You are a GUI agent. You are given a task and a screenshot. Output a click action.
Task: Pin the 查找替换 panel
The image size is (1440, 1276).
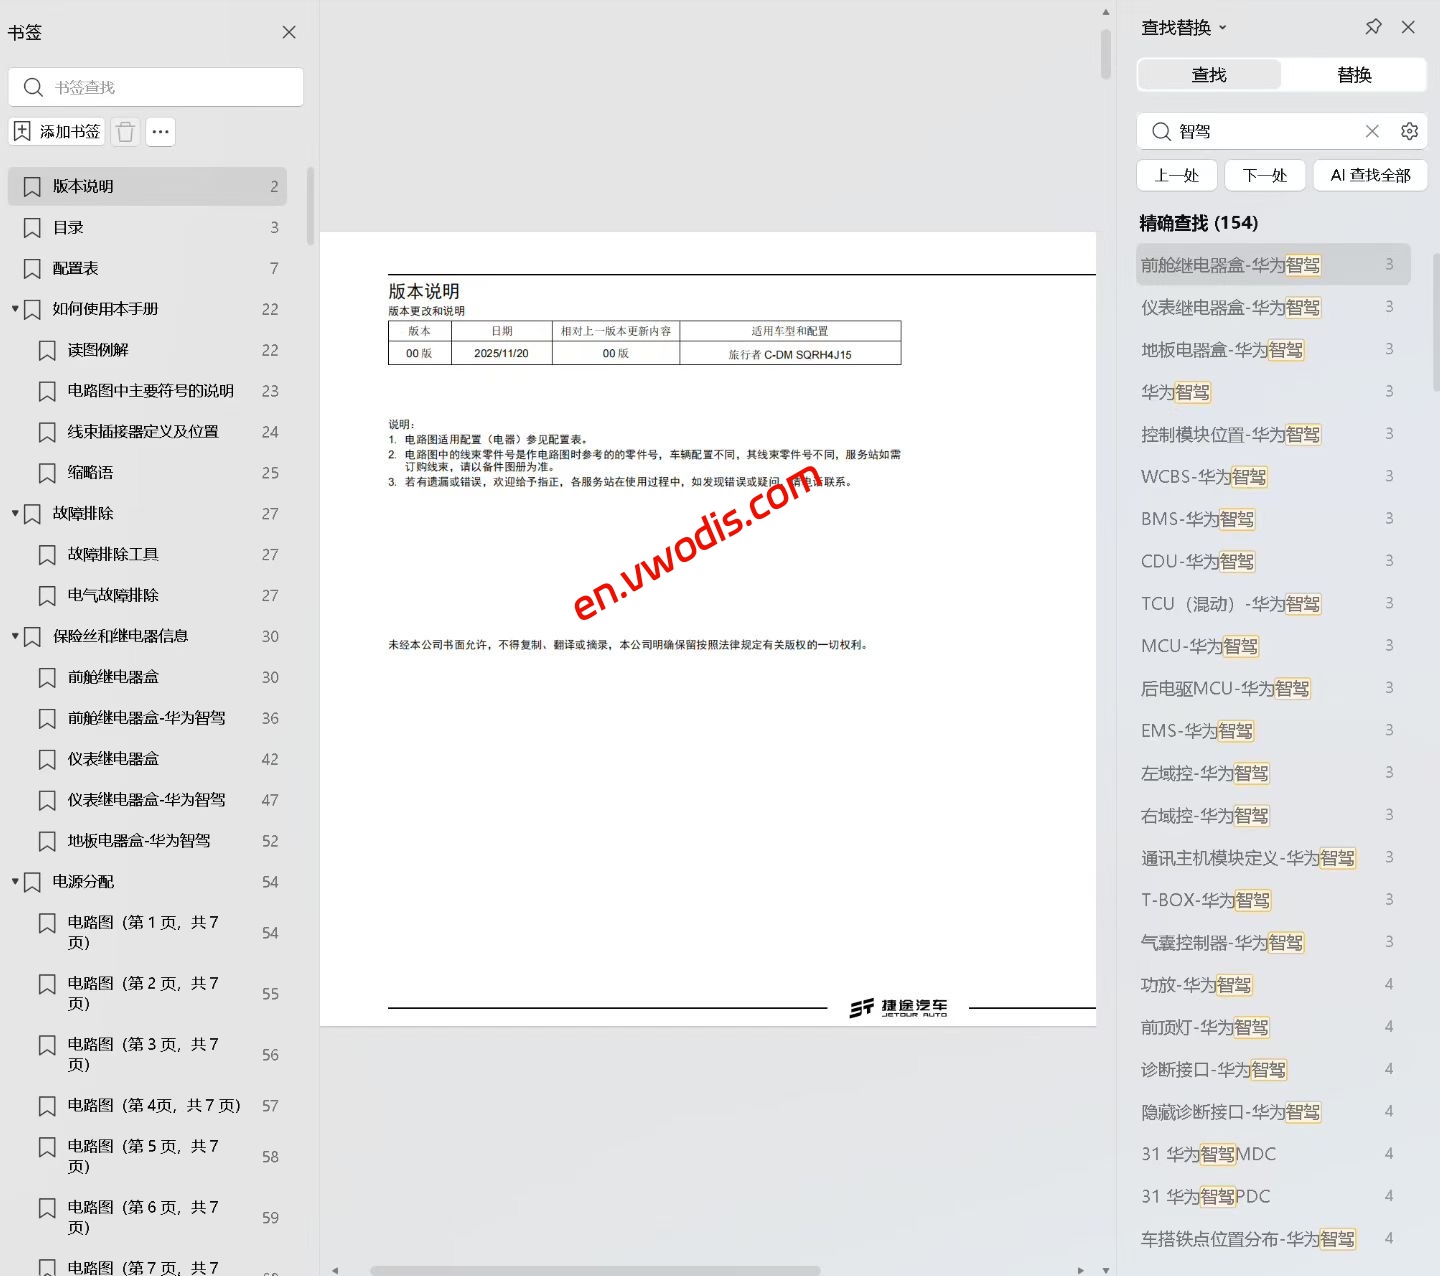point(1373,27)
